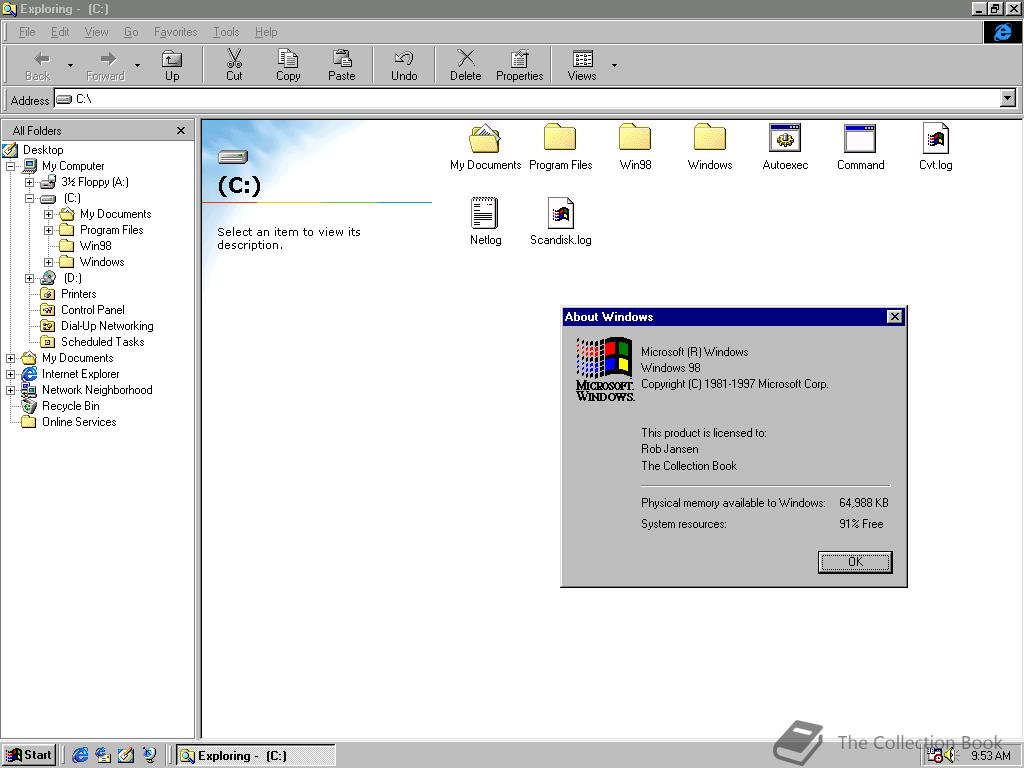Open the Forward history dropdown arrow
Screen dimensions: 1024x768
click(x=137, y=65)
